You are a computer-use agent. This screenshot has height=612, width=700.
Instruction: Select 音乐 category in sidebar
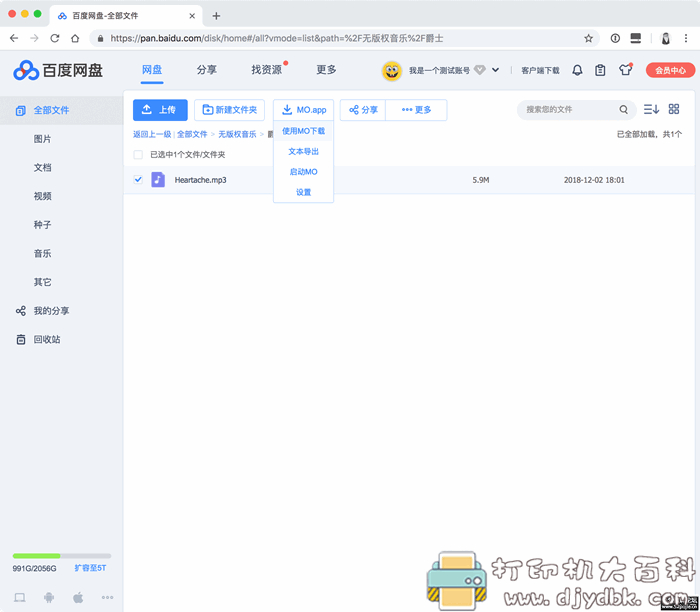tap(42, 254)
